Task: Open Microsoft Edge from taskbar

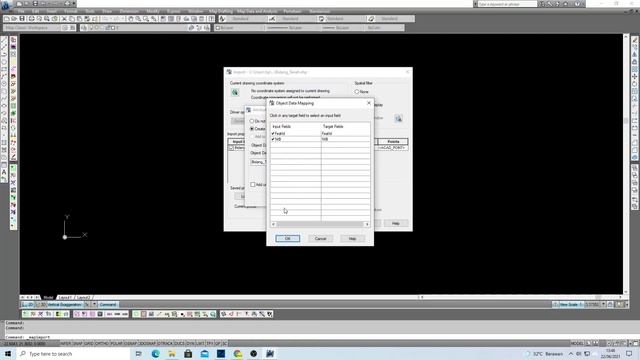Action: tap(156, 353)
